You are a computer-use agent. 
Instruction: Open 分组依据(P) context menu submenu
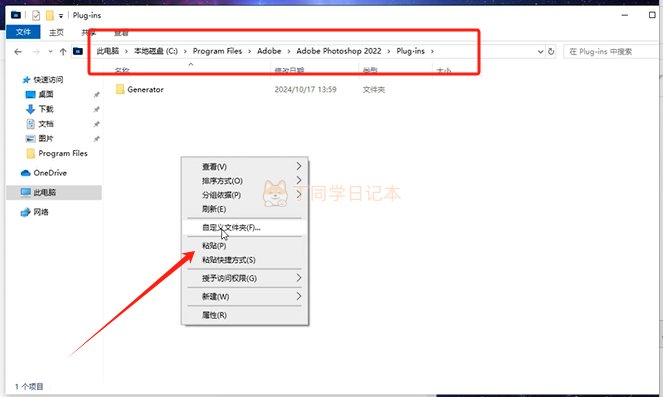[245, 195]
